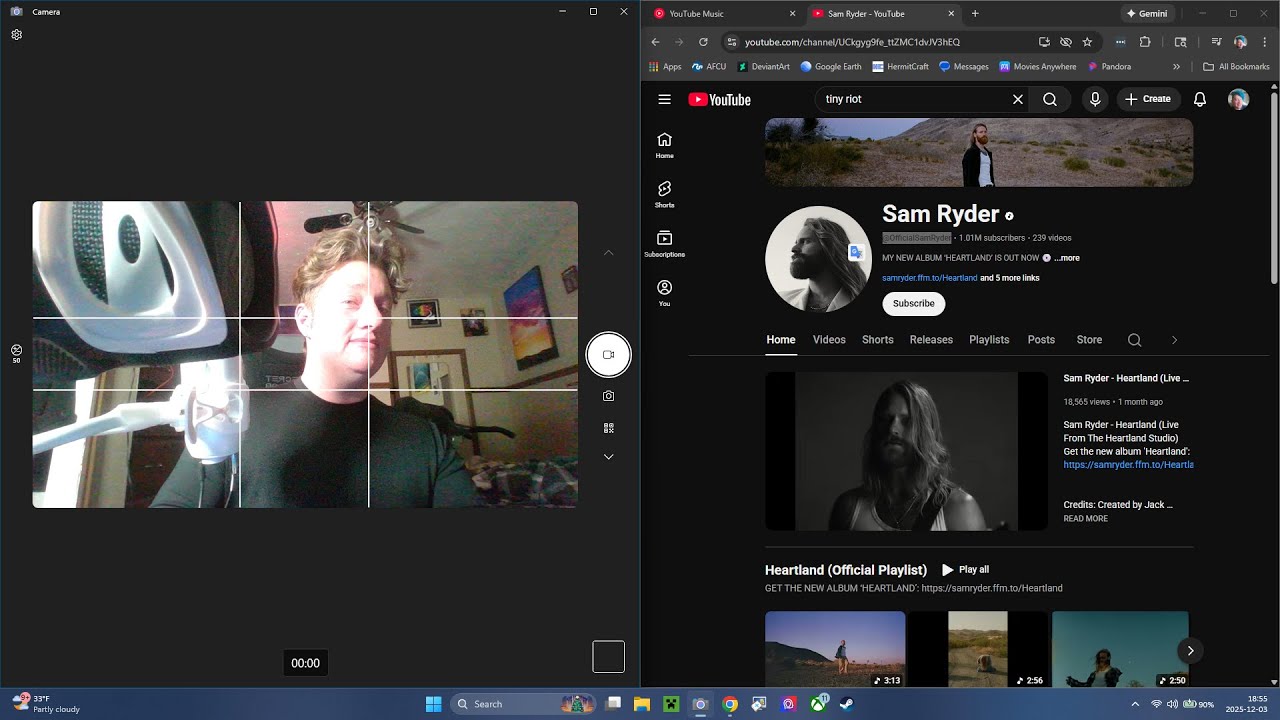Viewport: 1280px width, 720px height.
Task: Play featured Heartland live video
Action: tap(906, 451)
